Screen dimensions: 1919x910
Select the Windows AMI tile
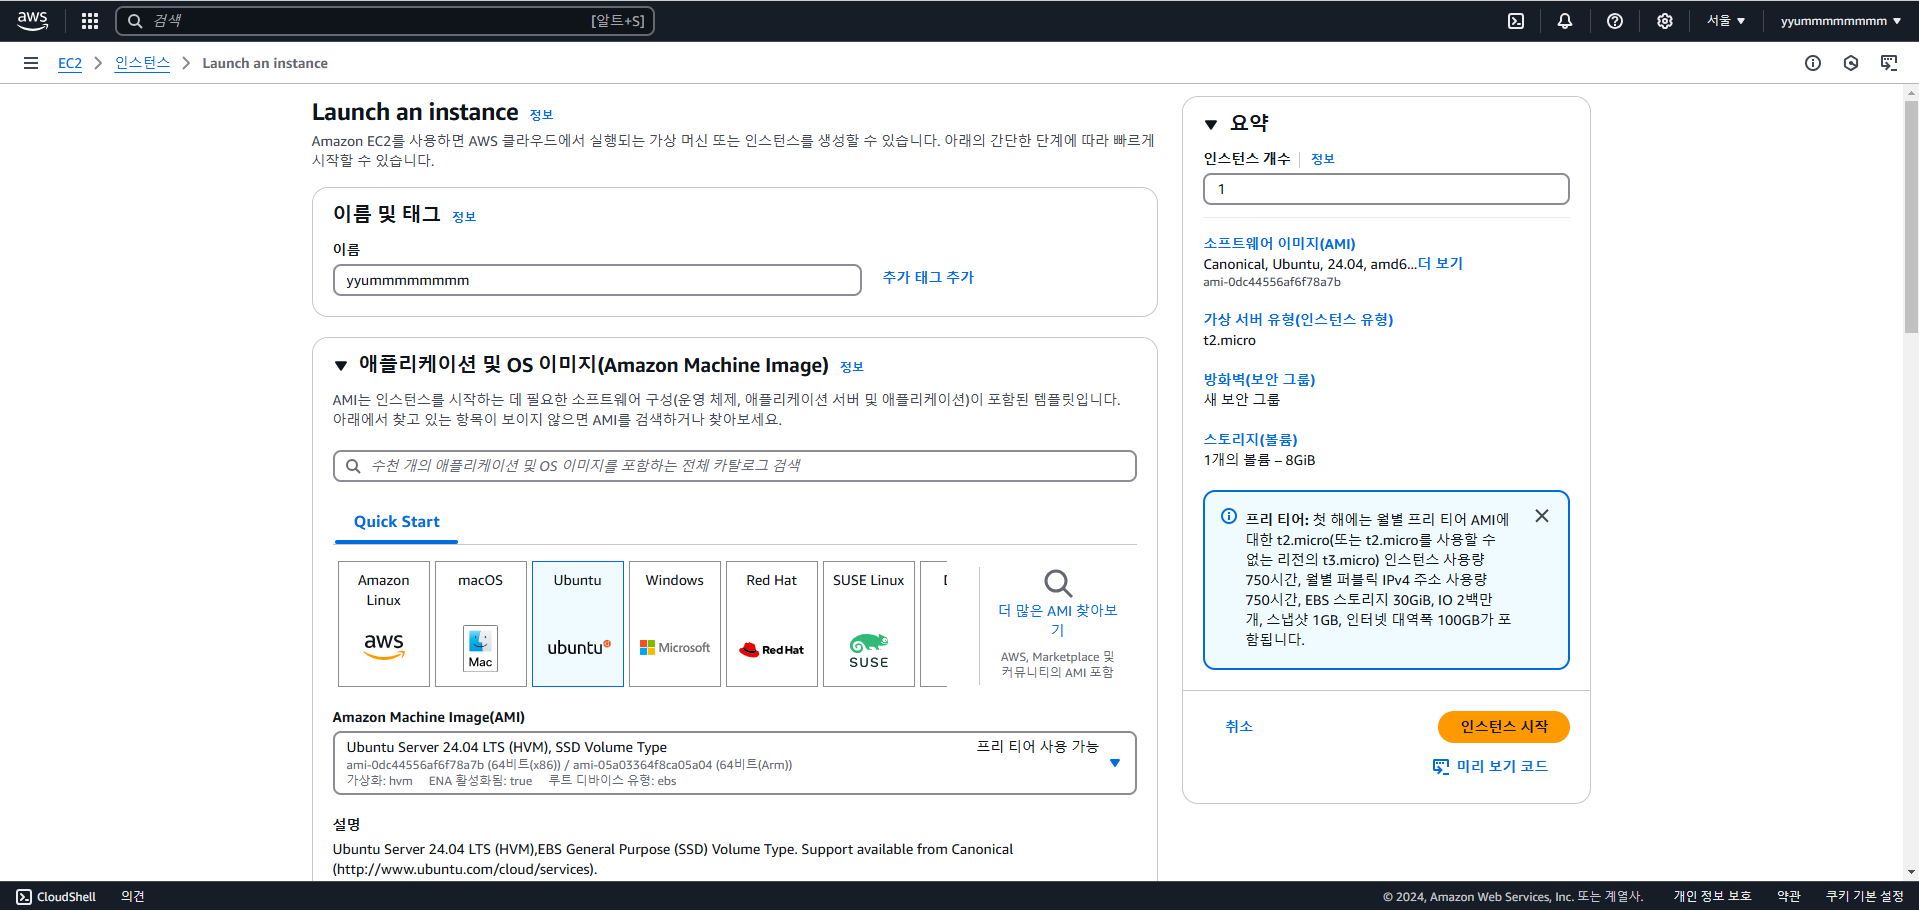click(675, 624)
